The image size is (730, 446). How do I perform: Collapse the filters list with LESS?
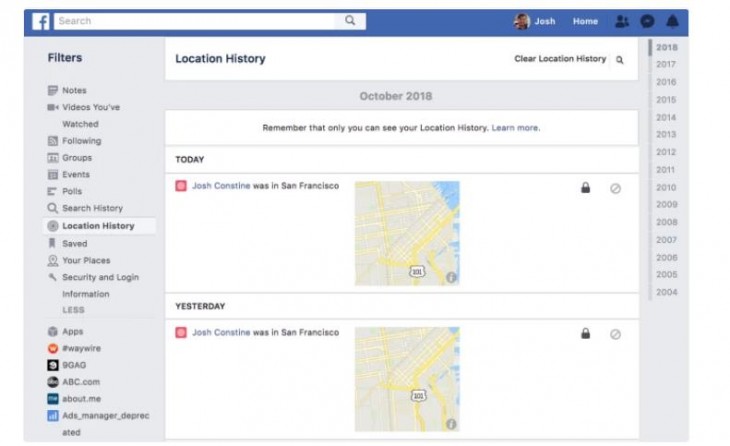[74, 310]
